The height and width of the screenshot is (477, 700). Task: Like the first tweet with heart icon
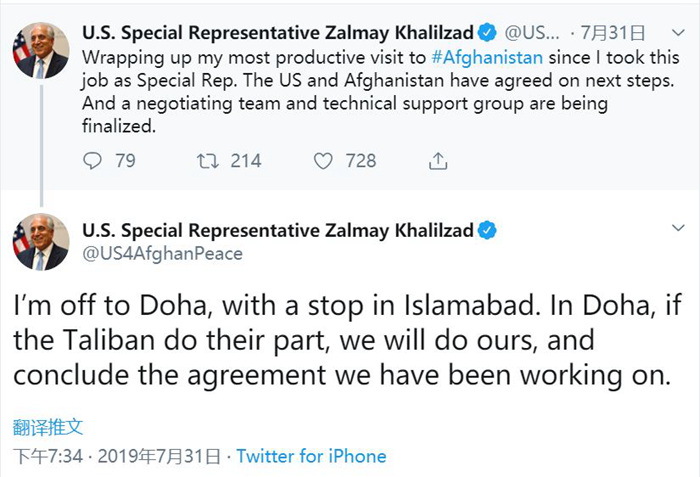click(x=322, y=160)
